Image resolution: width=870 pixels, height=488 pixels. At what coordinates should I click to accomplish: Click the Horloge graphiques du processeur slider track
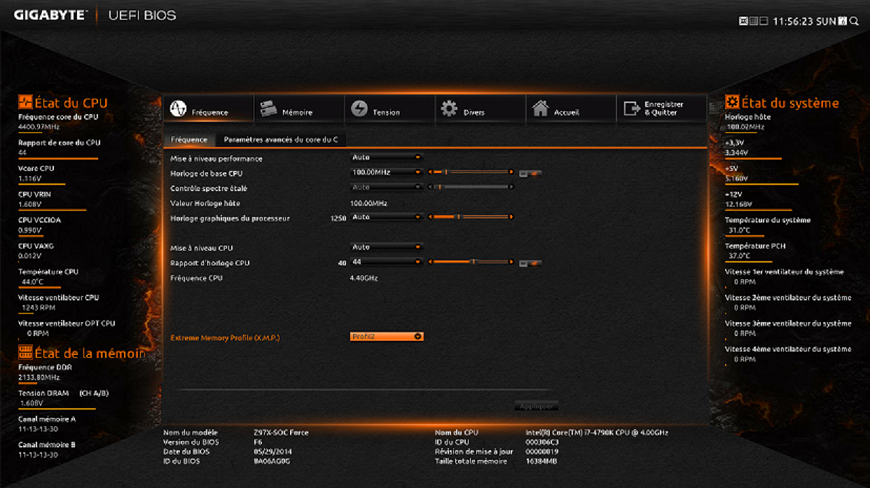click(x=471, y=217)
